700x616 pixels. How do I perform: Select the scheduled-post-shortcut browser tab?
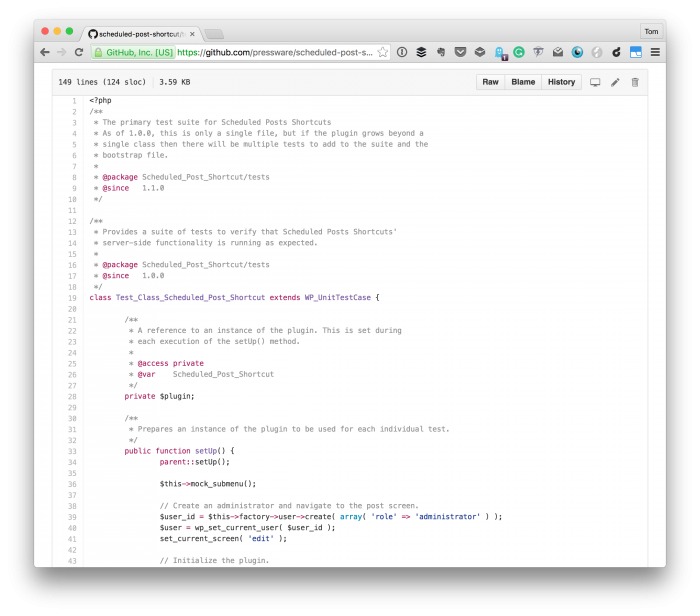(142, 34)
